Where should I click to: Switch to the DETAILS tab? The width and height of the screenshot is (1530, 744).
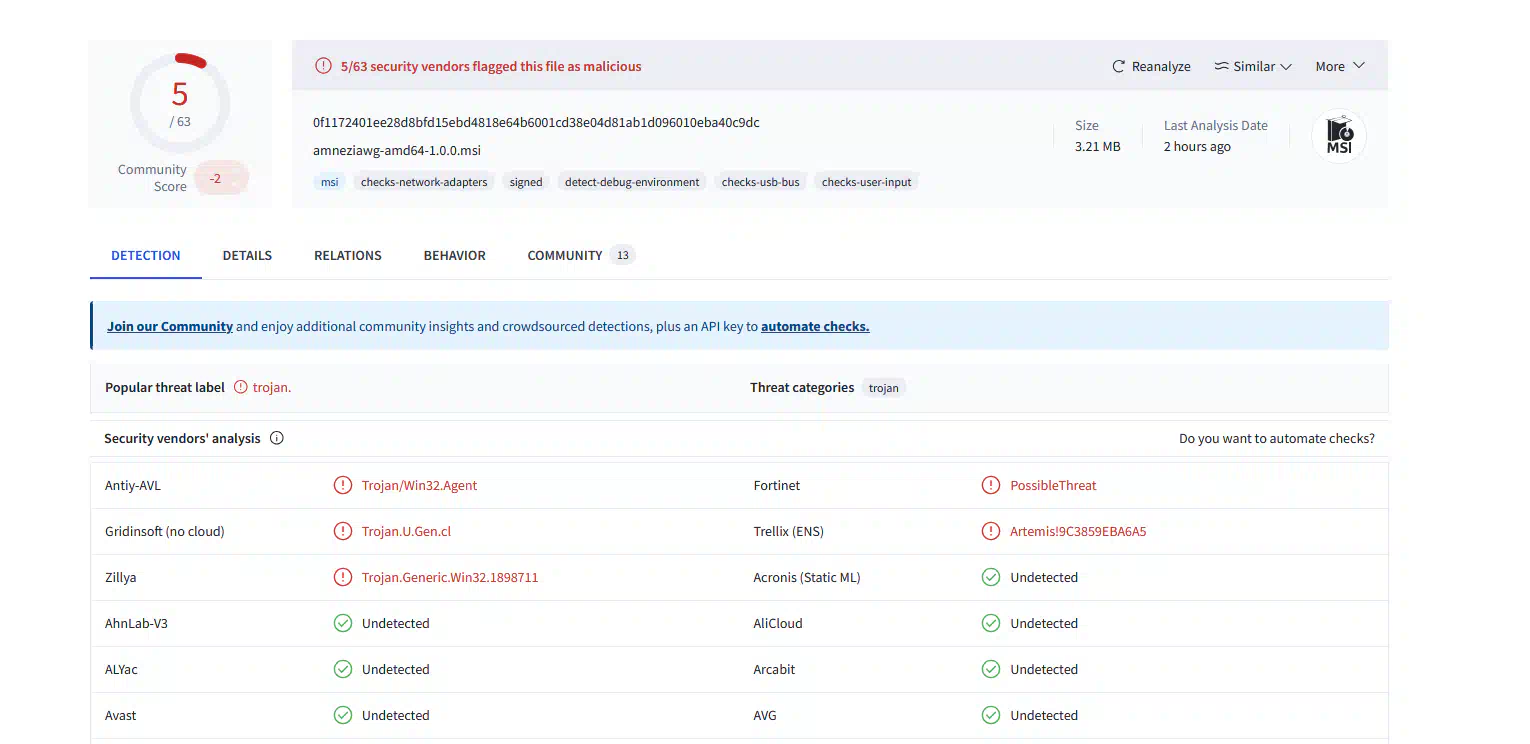247,255
